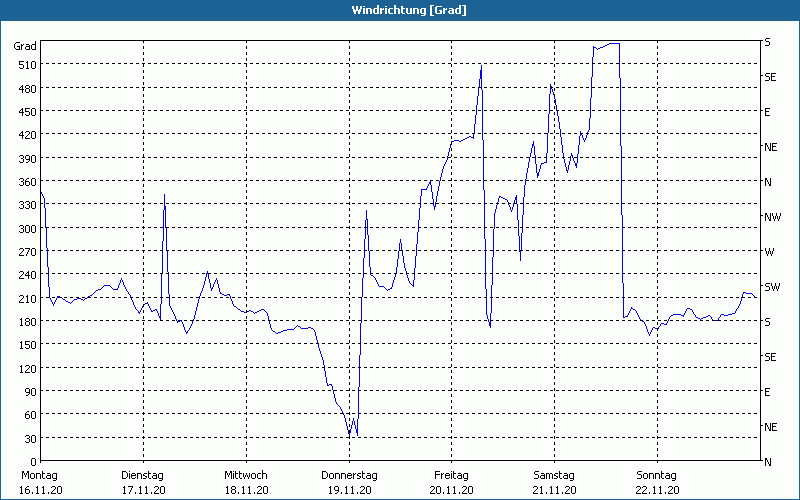800x500 pixels.
Task: Click the 'Samstag' day label
Action: [x=554, y=476]
